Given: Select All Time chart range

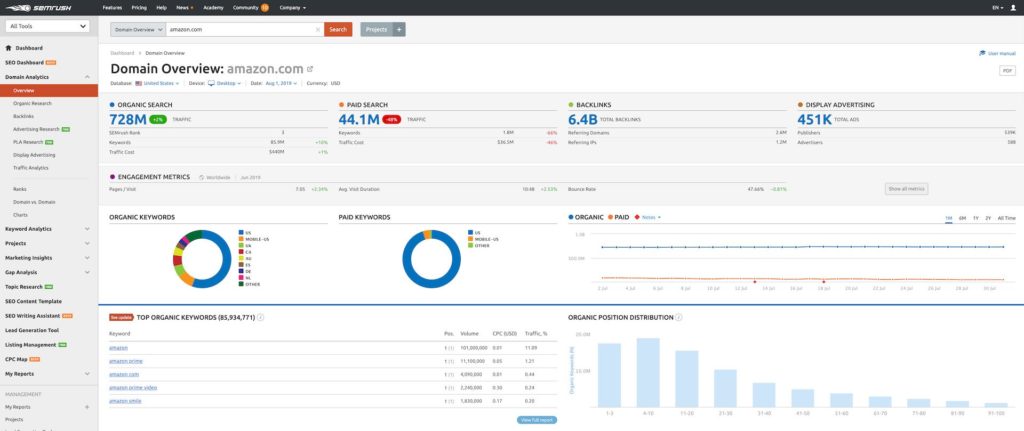Looking at the screenshot, I should click(1006, 218).
